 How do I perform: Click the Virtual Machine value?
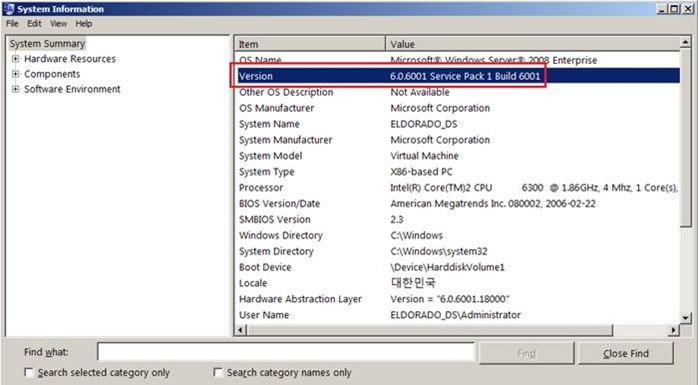pyautogui.click(x=425, y=156)
